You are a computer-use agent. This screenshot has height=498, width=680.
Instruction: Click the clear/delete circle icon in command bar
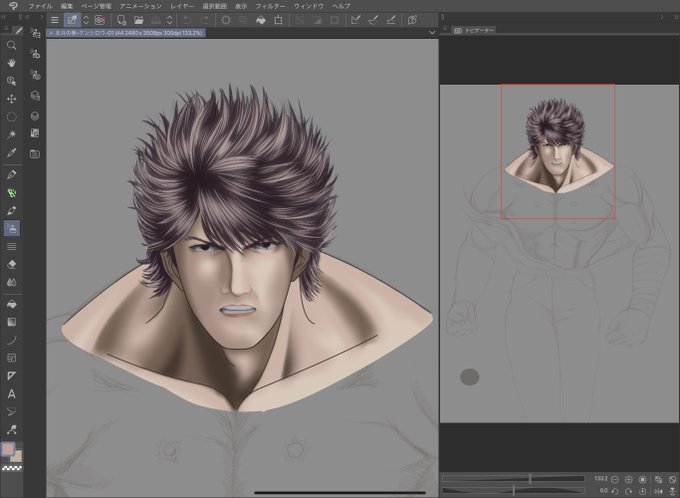click(x=226, y=20)
